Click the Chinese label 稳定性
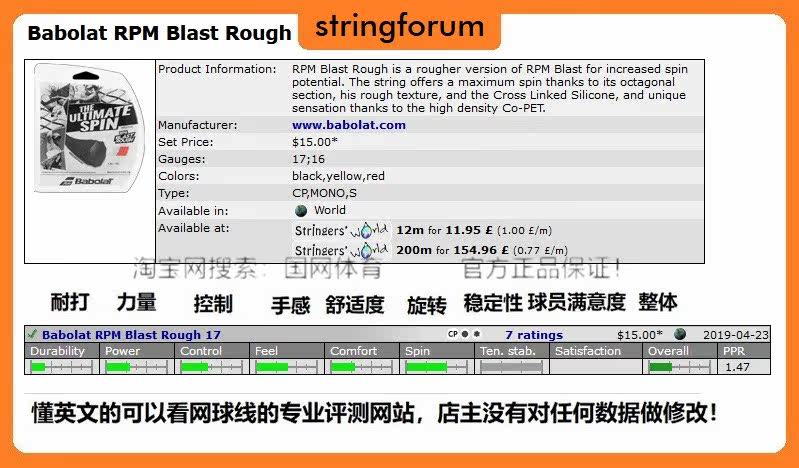The width and height of the screenshot is (799, 468). pos(493,303)
